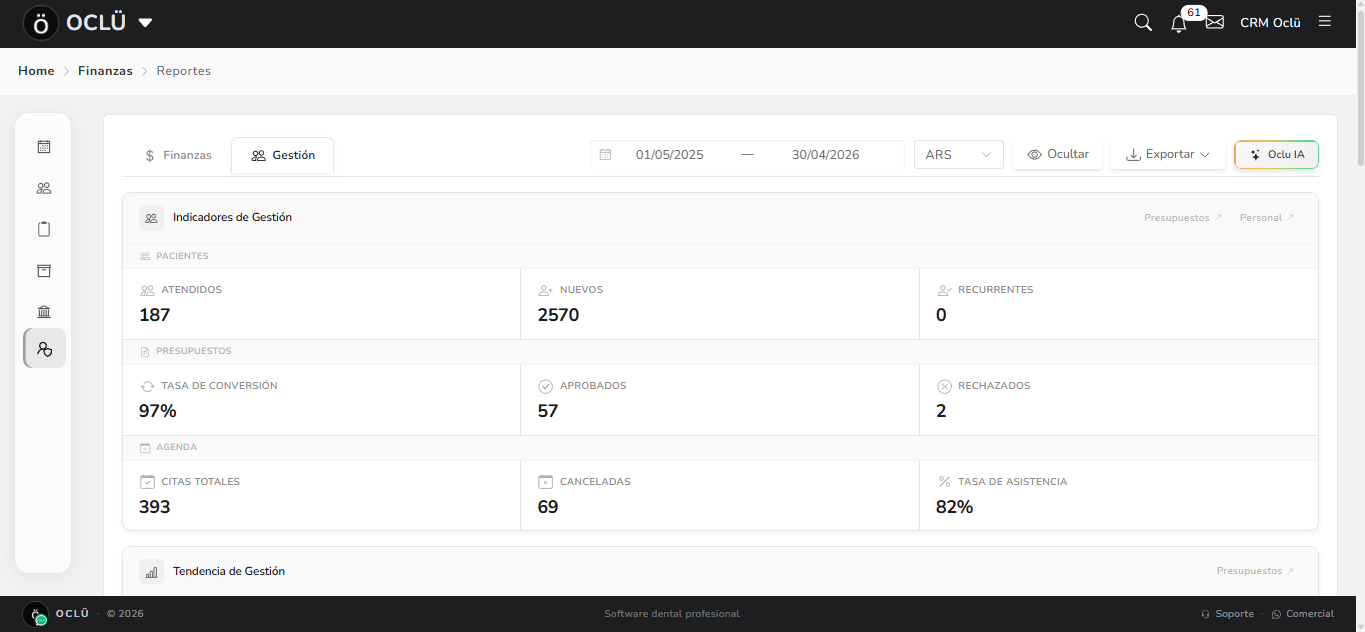
Task: Open the mail envelope icon
Action: [1215, 22]
